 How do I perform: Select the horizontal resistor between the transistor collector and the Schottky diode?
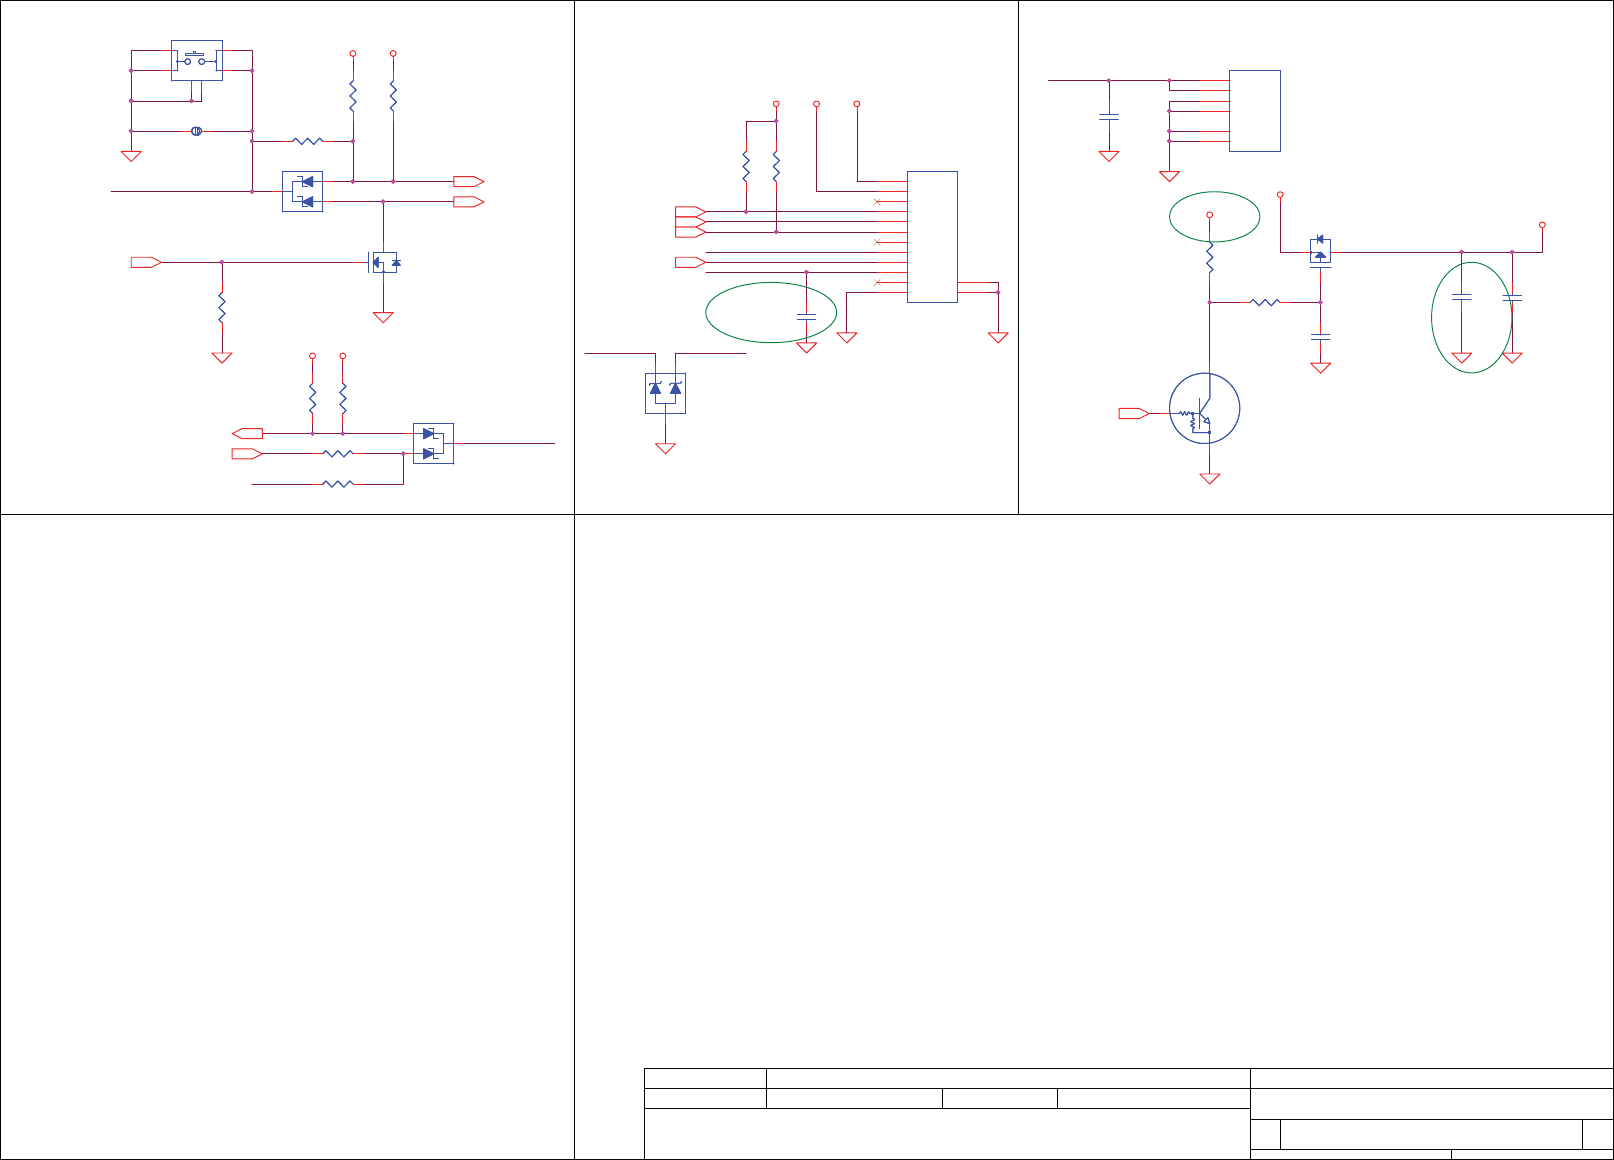pos(1265,302)
